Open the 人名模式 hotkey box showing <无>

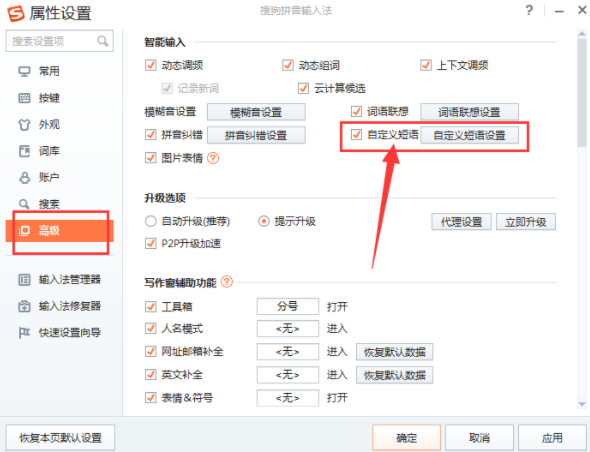tap(288, 329)
